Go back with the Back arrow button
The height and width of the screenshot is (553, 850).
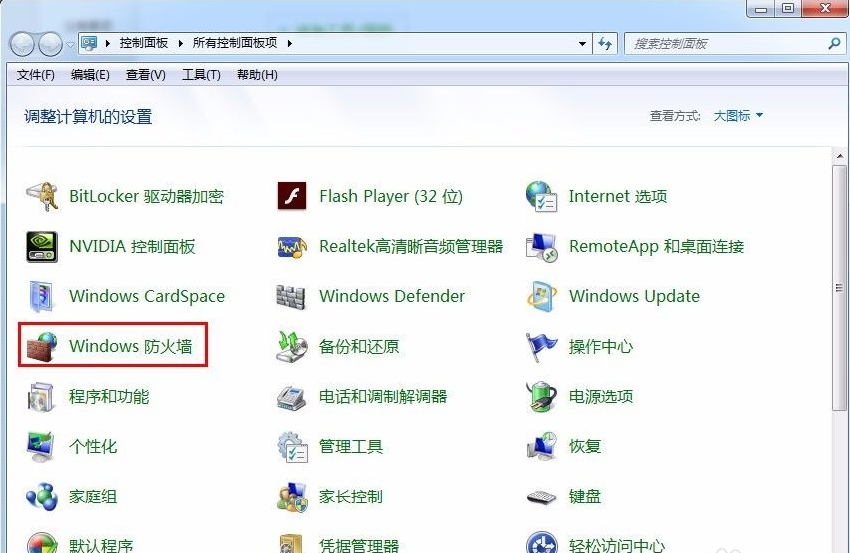click(x=23, y=44)
